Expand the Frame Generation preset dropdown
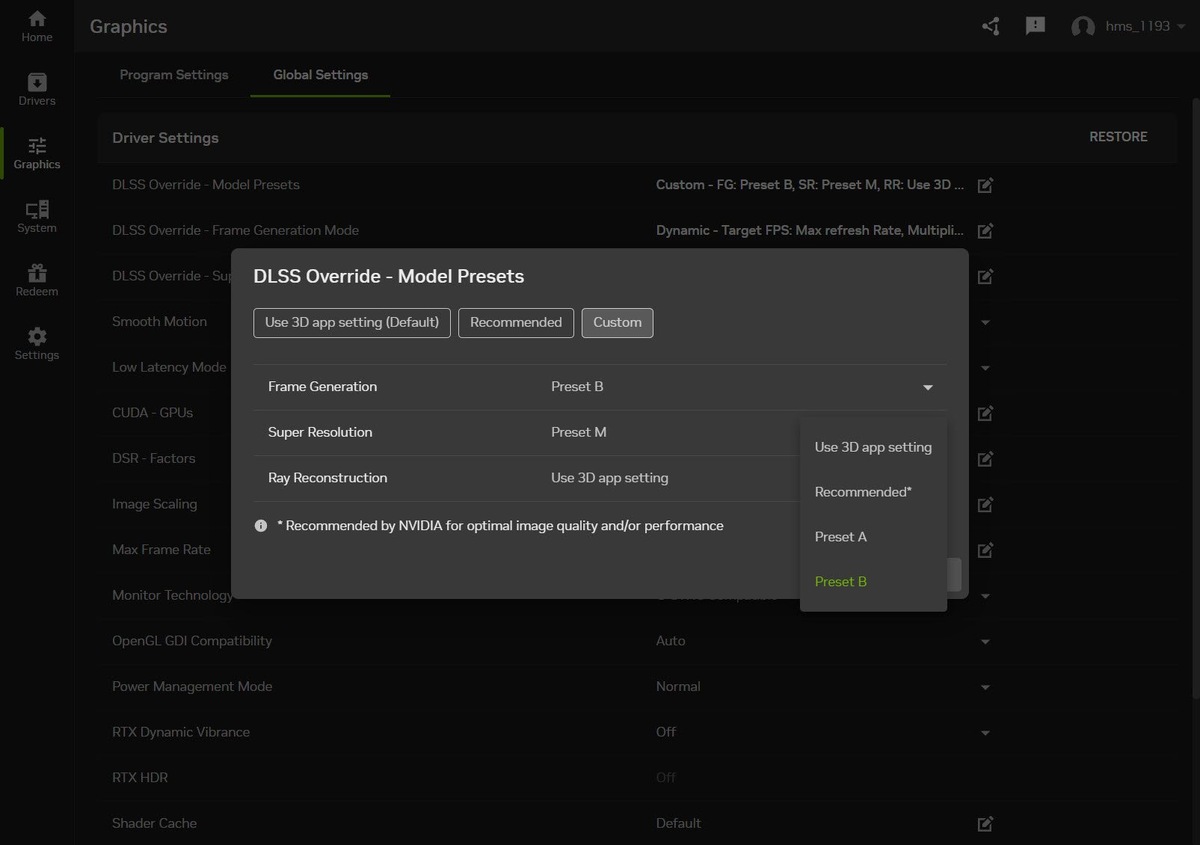This screenshot has height=845, width=1200. [927, 387]
